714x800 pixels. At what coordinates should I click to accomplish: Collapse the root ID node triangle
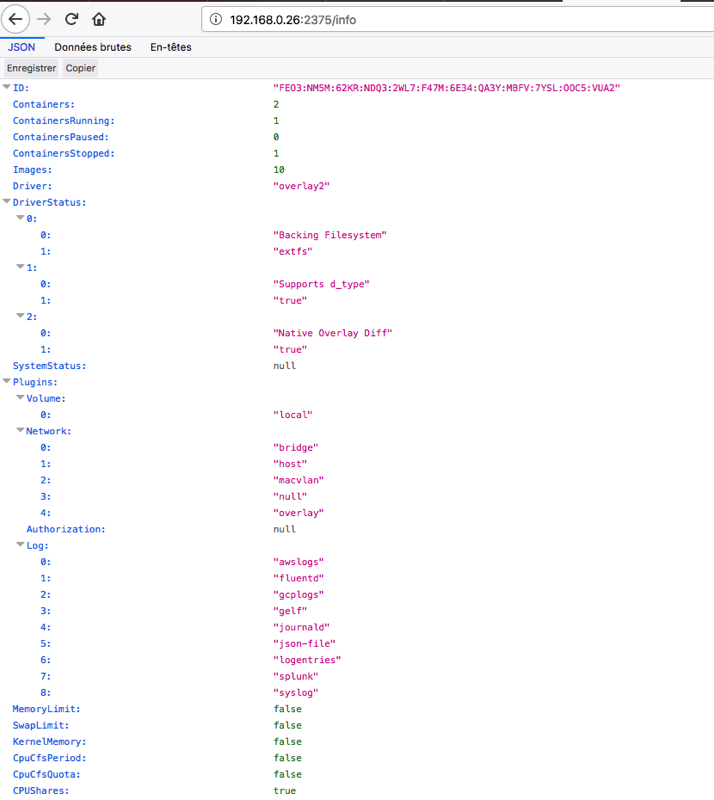tap(7, 88)
